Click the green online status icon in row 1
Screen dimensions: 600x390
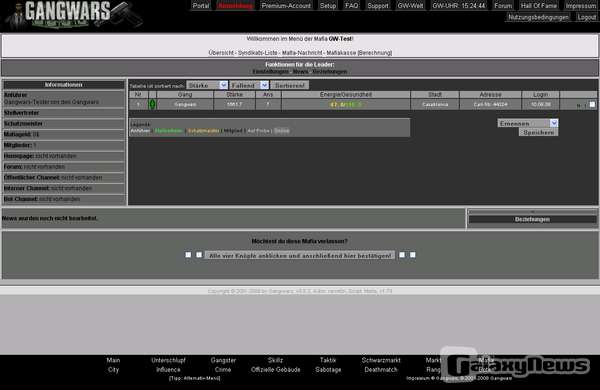(152, 104)
